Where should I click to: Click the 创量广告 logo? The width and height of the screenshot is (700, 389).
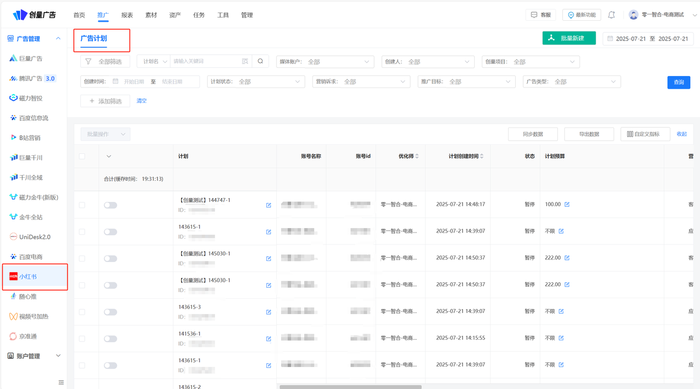[34, 15]
